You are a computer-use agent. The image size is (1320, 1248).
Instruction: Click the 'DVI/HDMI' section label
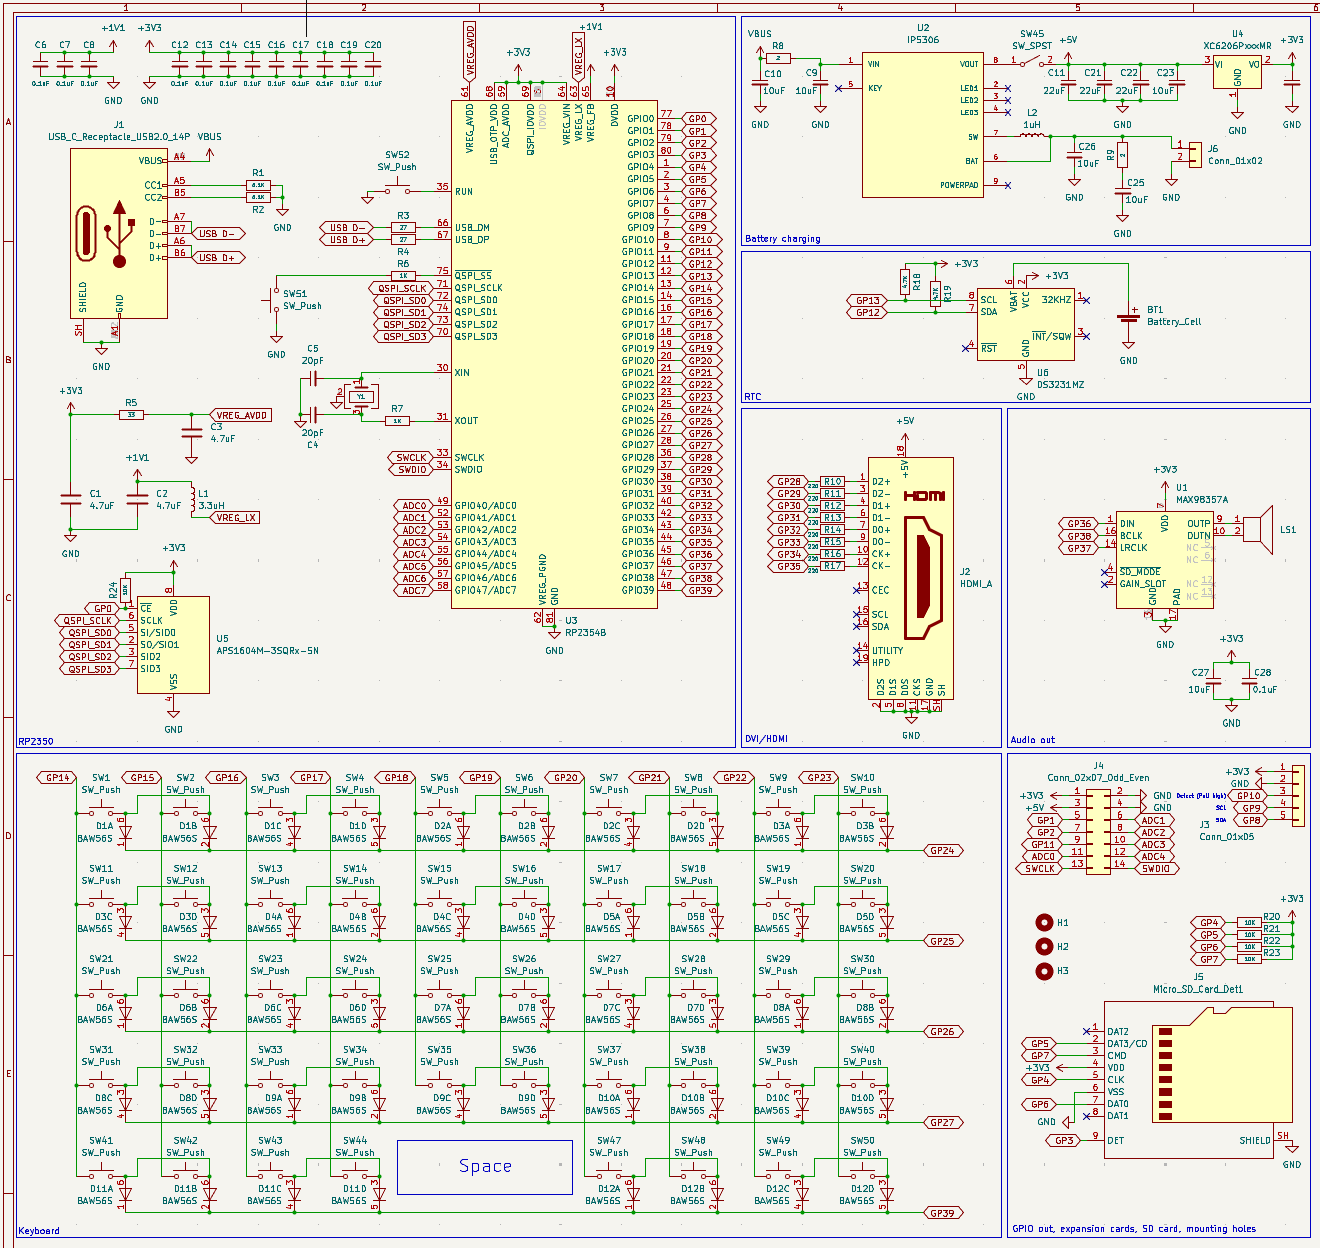point(766,739)
